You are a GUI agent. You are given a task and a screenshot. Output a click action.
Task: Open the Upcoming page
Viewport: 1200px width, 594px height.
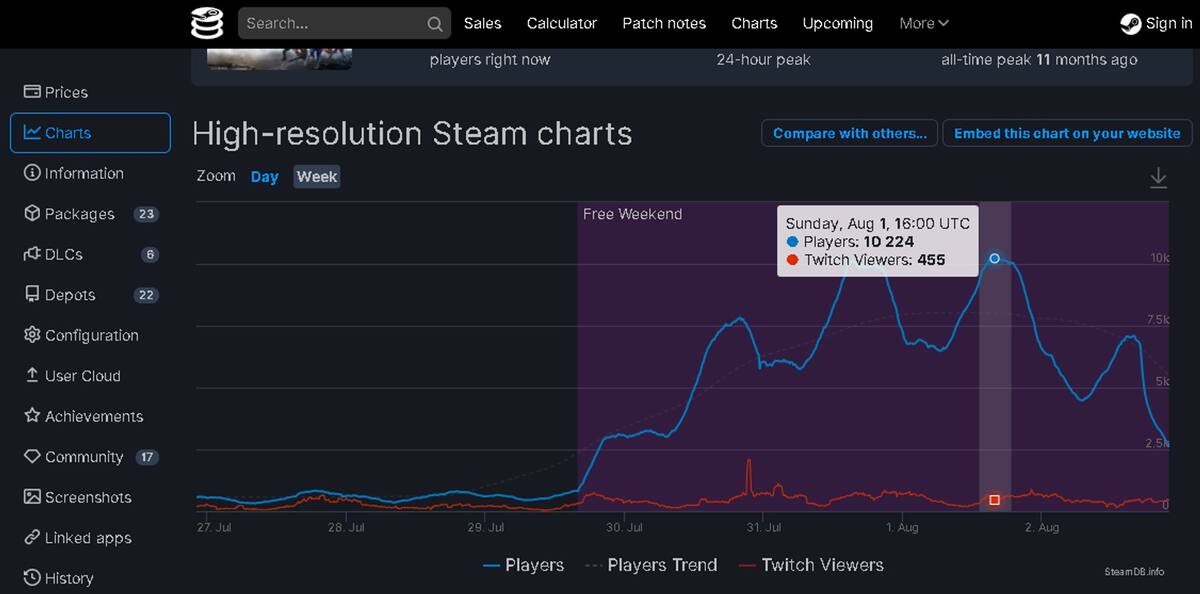coord(838,23)
